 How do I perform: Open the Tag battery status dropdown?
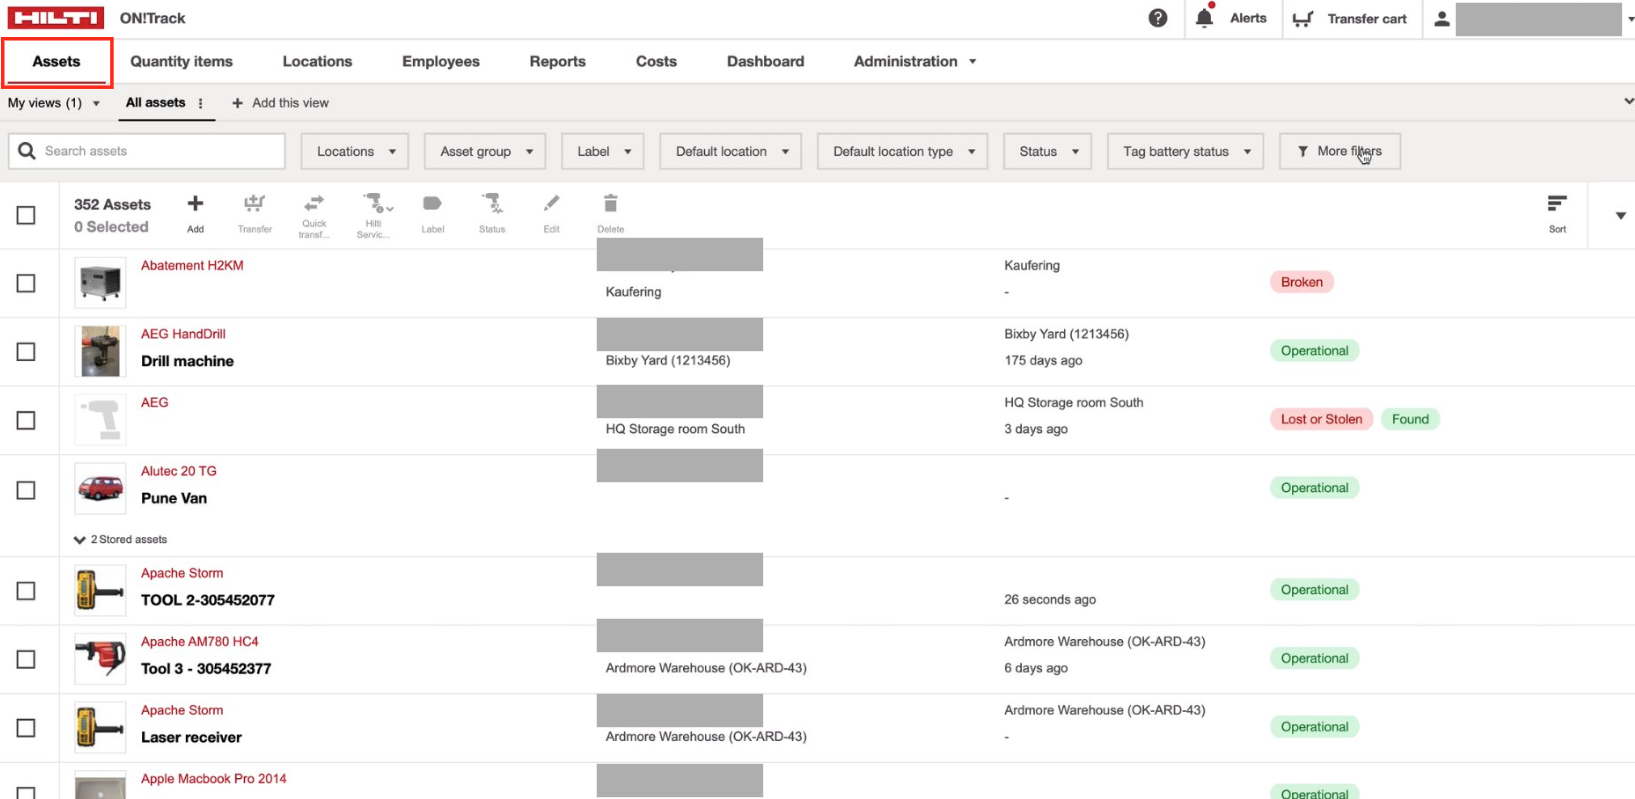1185,151
